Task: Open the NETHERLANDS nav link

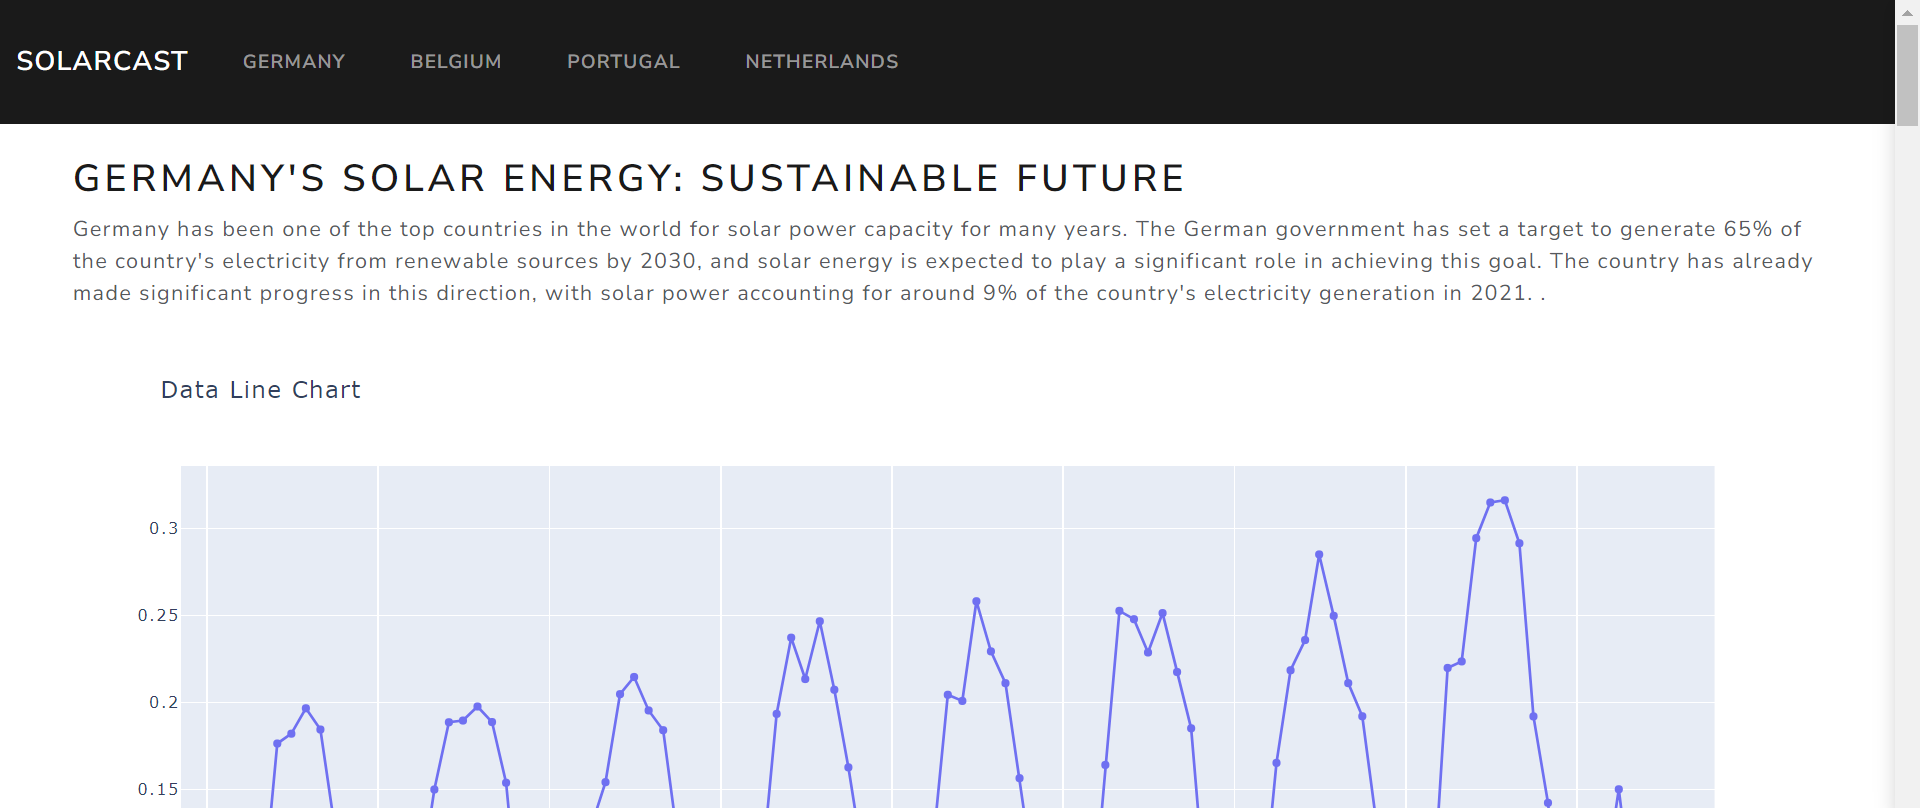Action: click(x=822, y=61)
